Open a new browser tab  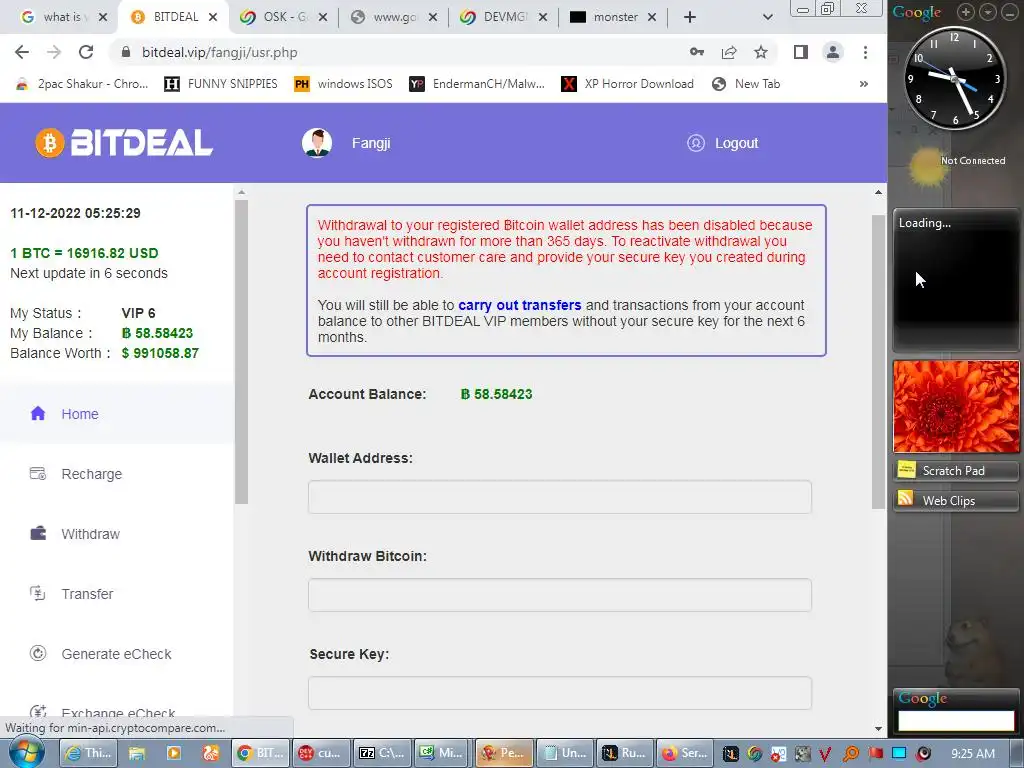tap(690, 17)
